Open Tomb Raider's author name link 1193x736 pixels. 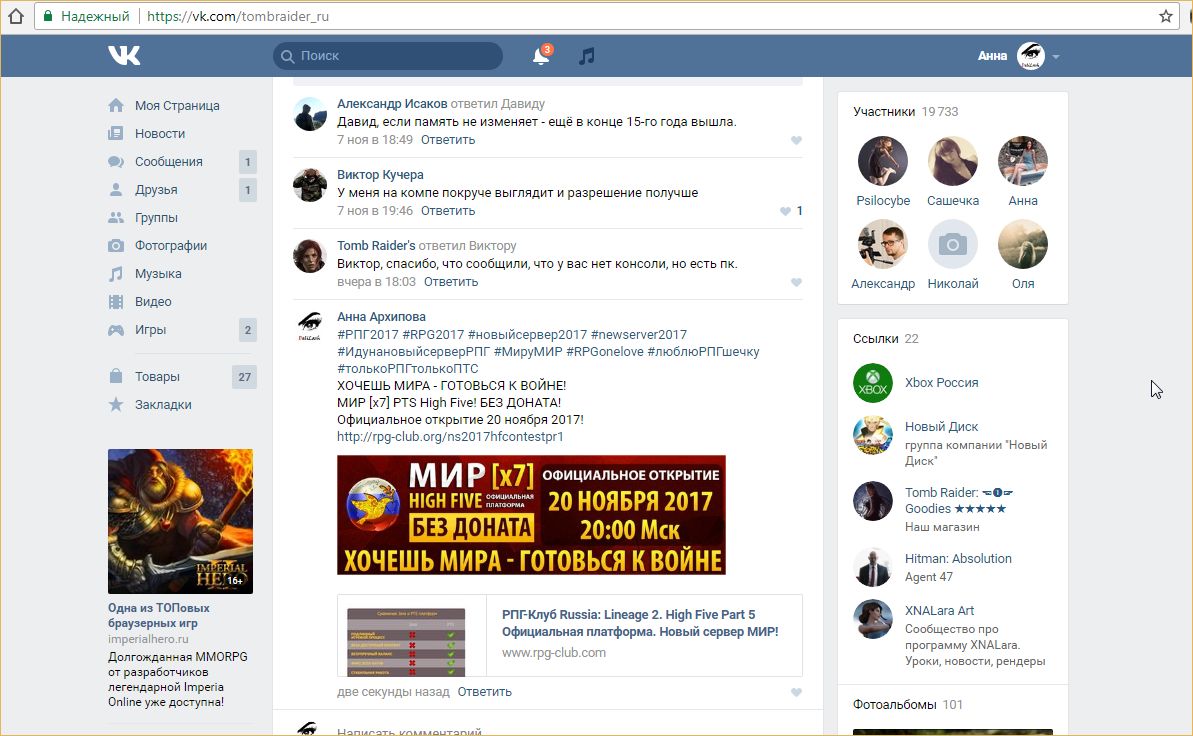pos(376,245)
